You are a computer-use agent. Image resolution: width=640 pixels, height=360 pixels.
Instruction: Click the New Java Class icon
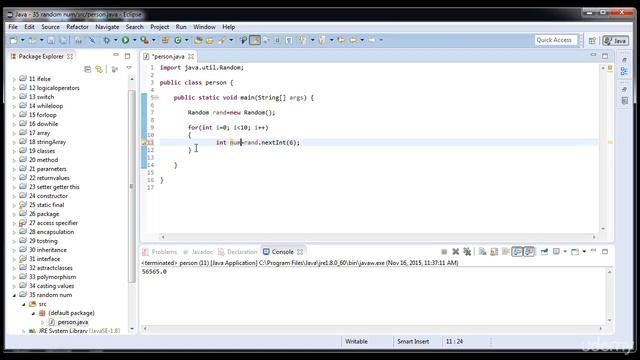[x=178, y=40]
